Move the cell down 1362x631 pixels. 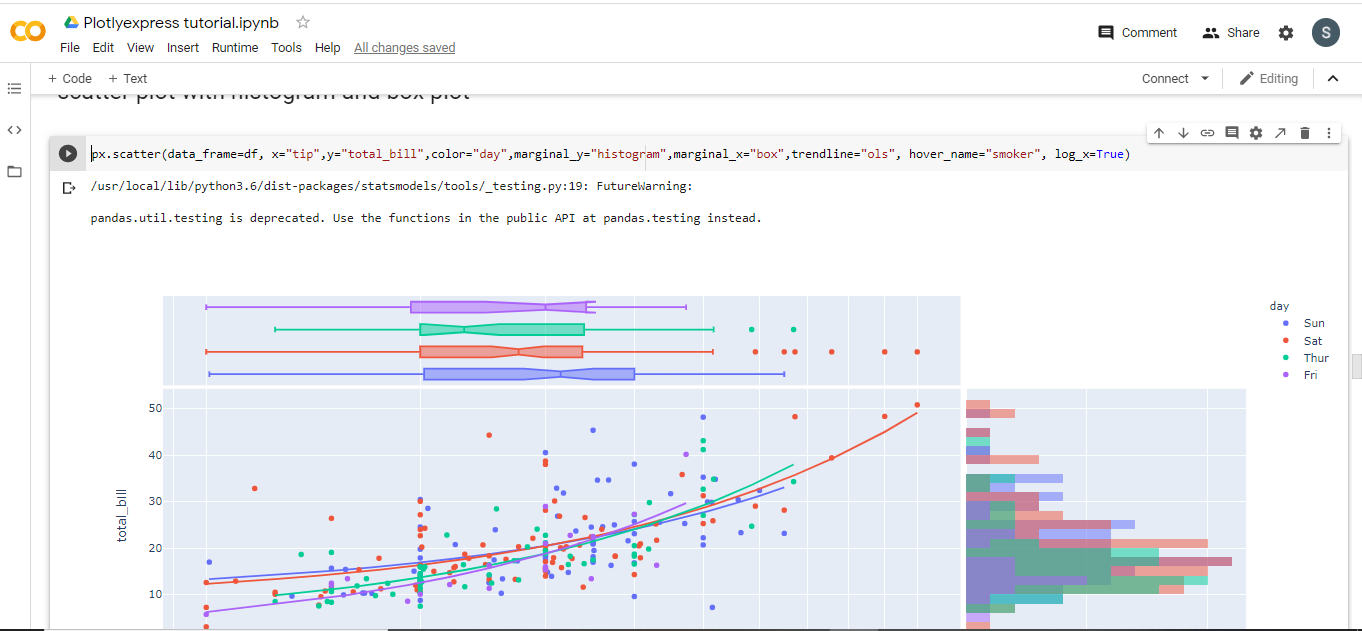click(x=1183, y=133)
